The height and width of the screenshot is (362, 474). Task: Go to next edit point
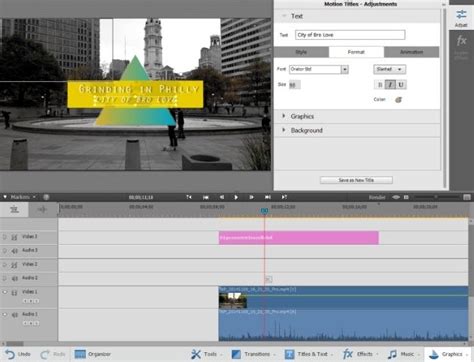[x=268, y=197]
